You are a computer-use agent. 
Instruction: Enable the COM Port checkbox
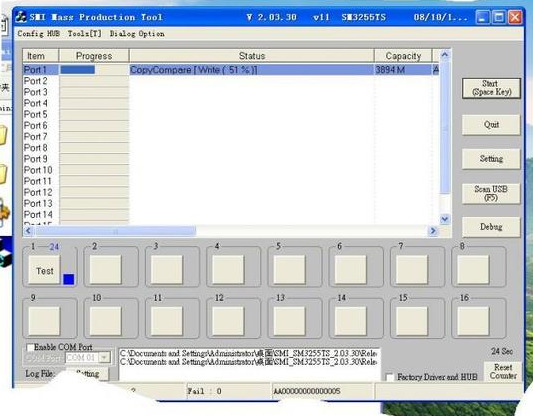tap(30, 347)
